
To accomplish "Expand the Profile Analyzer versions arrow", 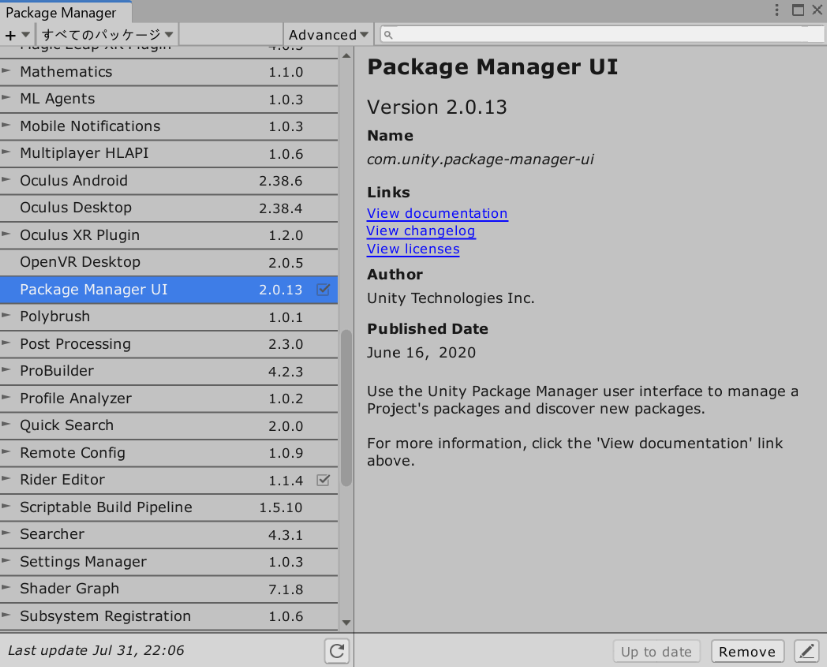I will click(x=6, y=397).
